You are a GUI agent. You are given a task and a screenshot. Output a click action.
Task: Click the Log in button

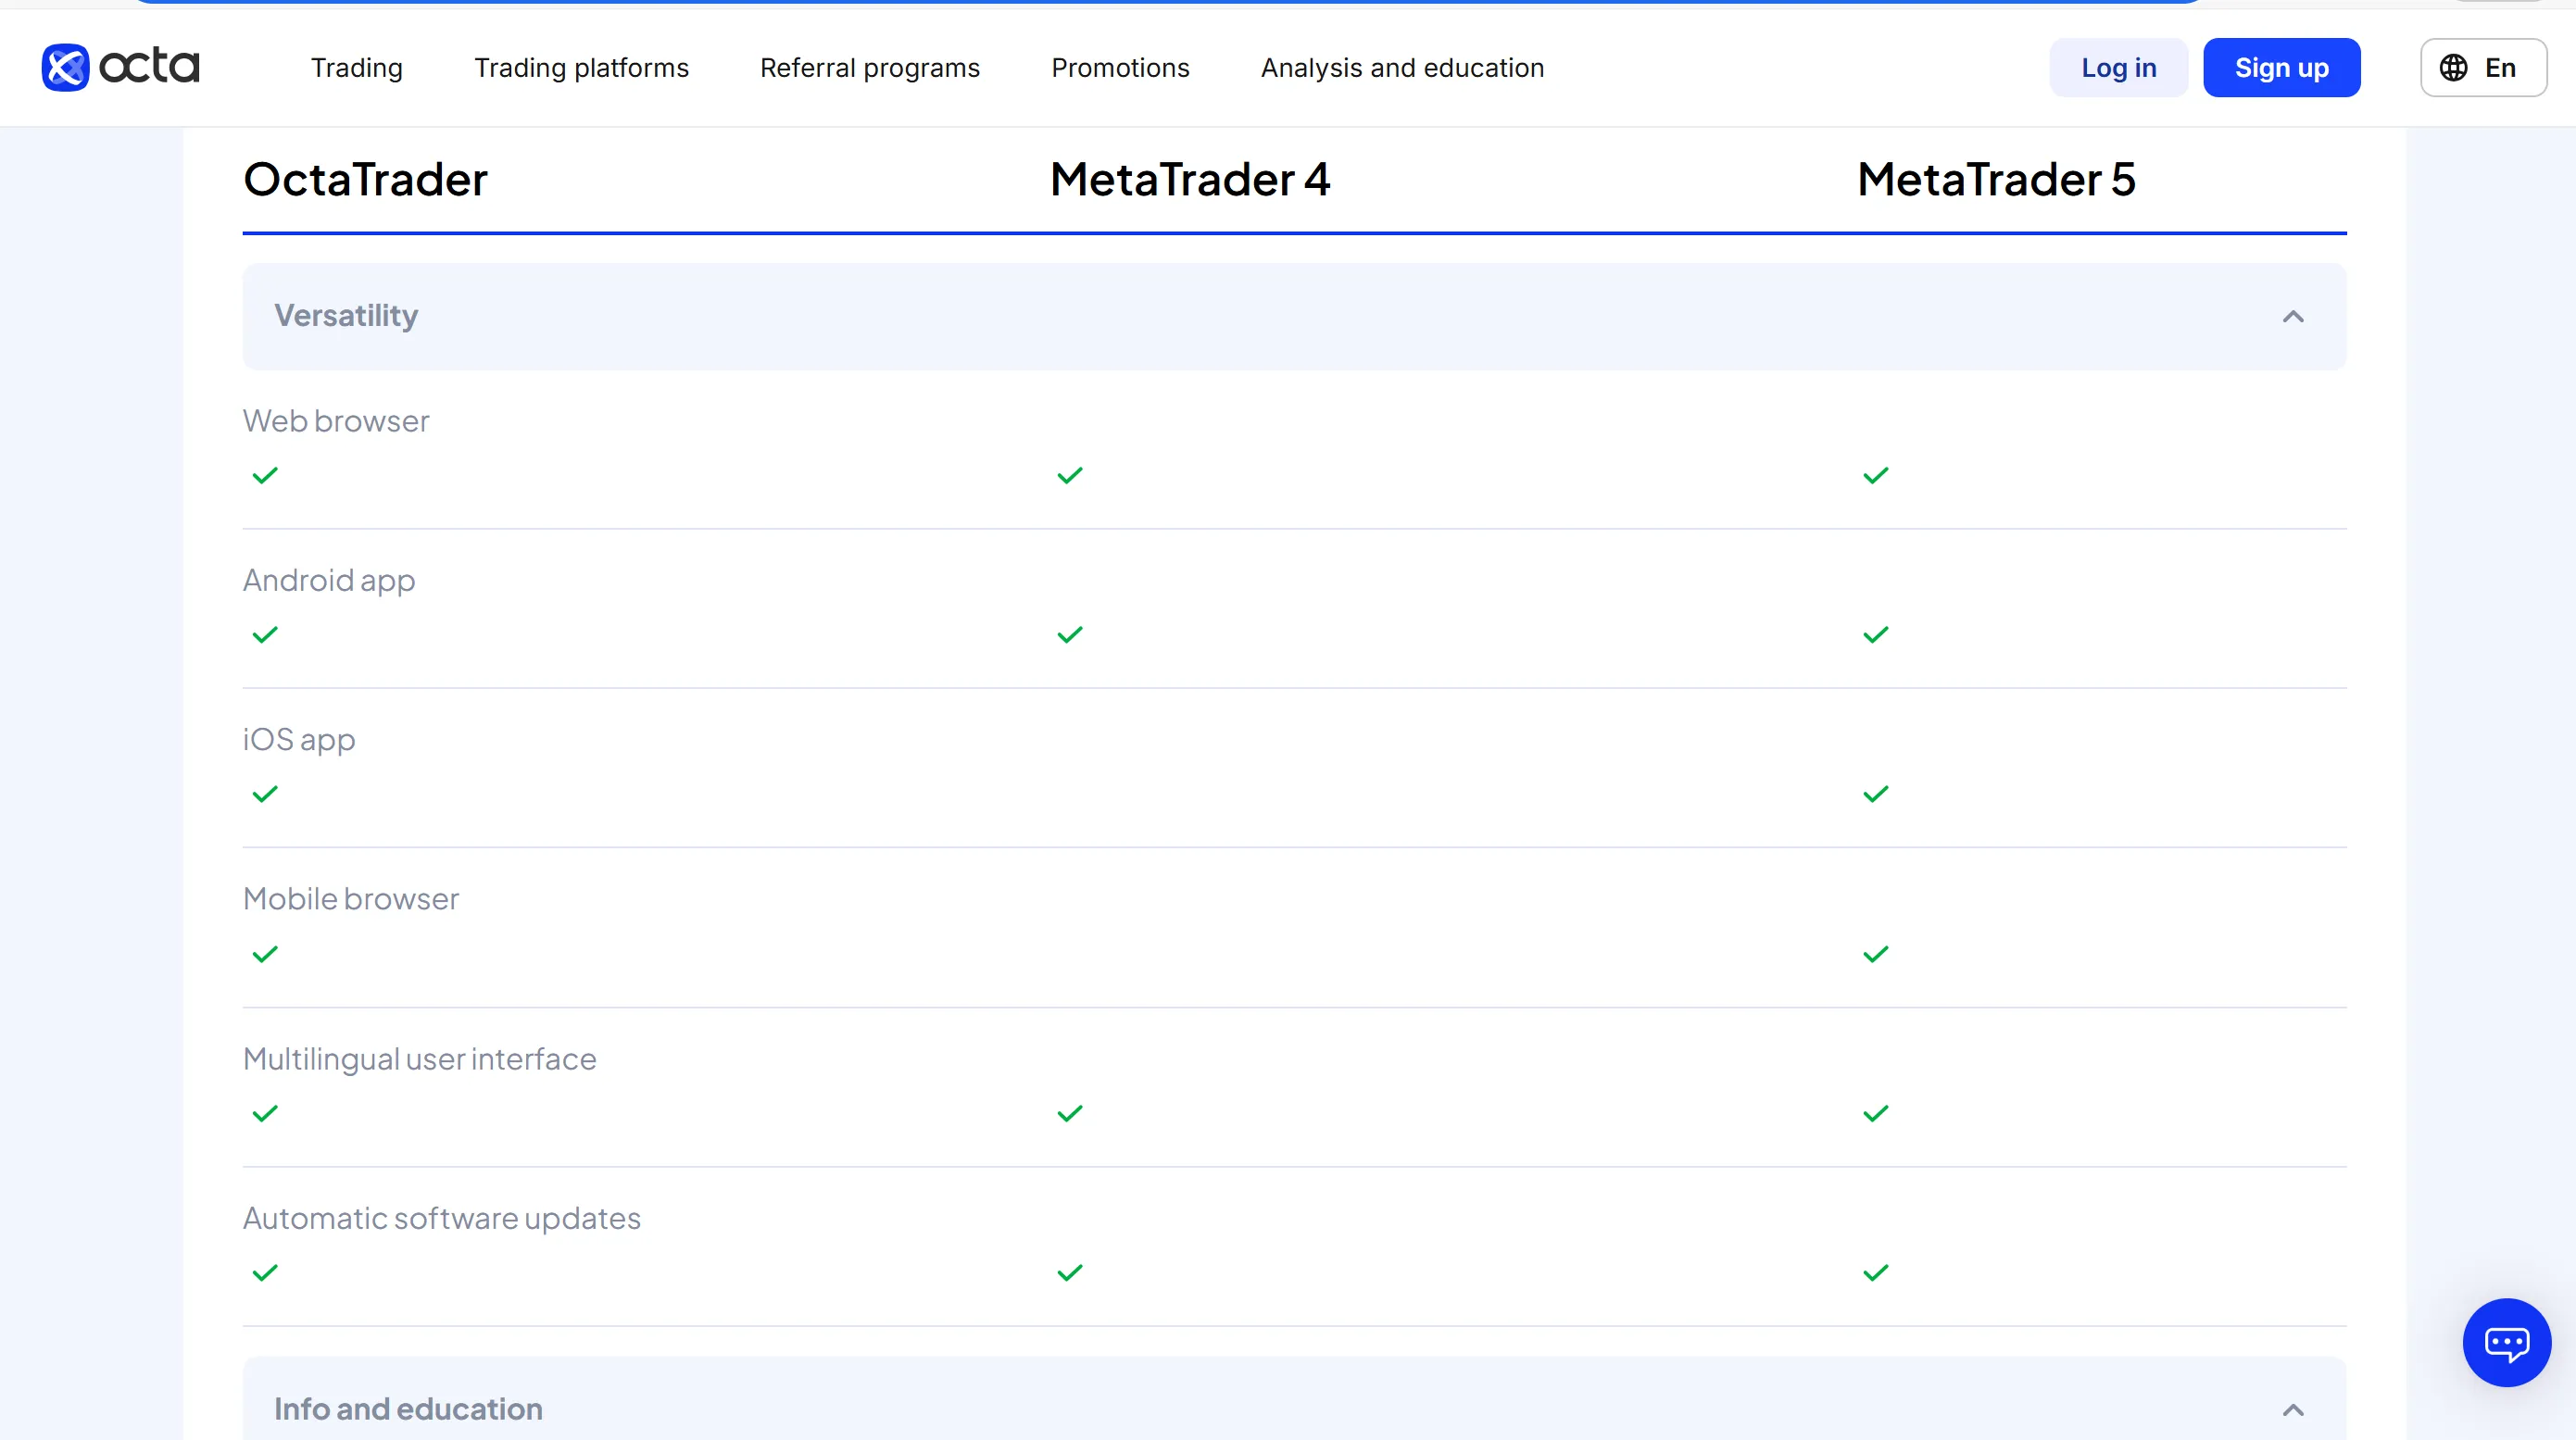2118,68
